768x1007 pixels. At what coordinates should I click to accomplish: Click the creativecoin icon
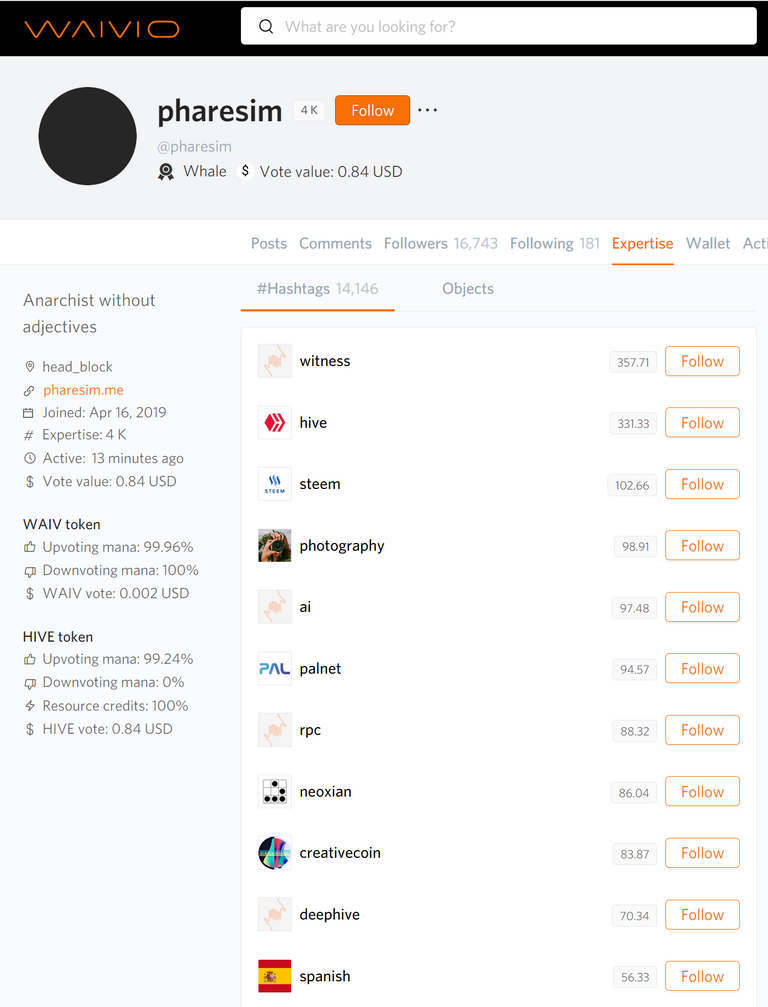[275, 853]
